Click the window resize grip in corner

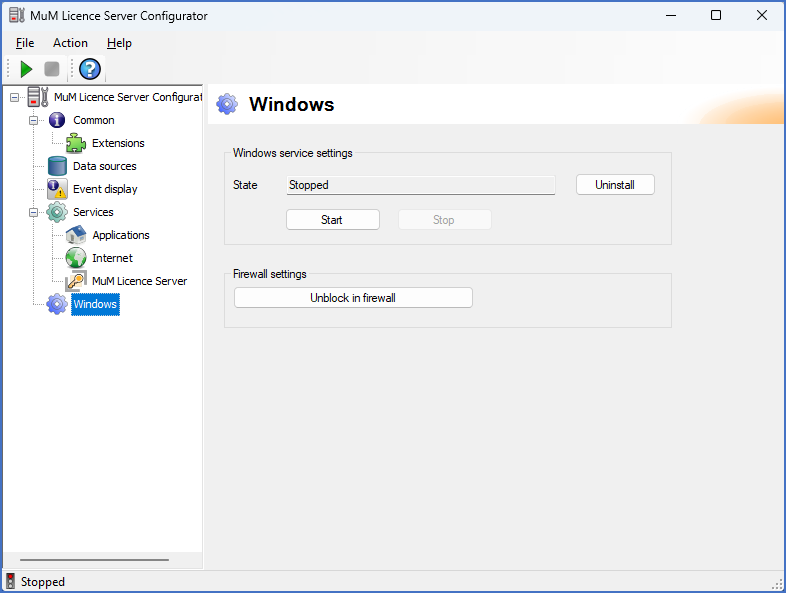pos(778,584)
